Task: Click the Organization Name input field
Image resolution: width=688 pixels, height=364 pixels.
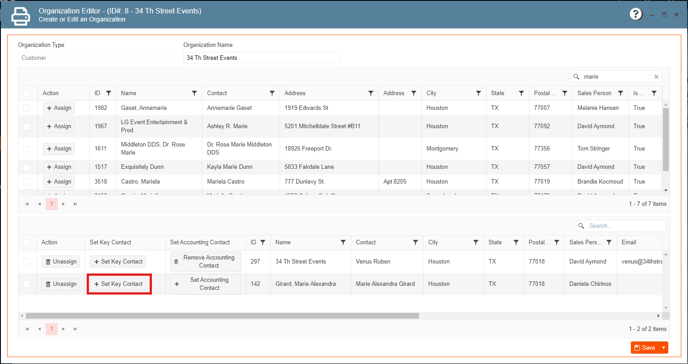Action: 261,58
